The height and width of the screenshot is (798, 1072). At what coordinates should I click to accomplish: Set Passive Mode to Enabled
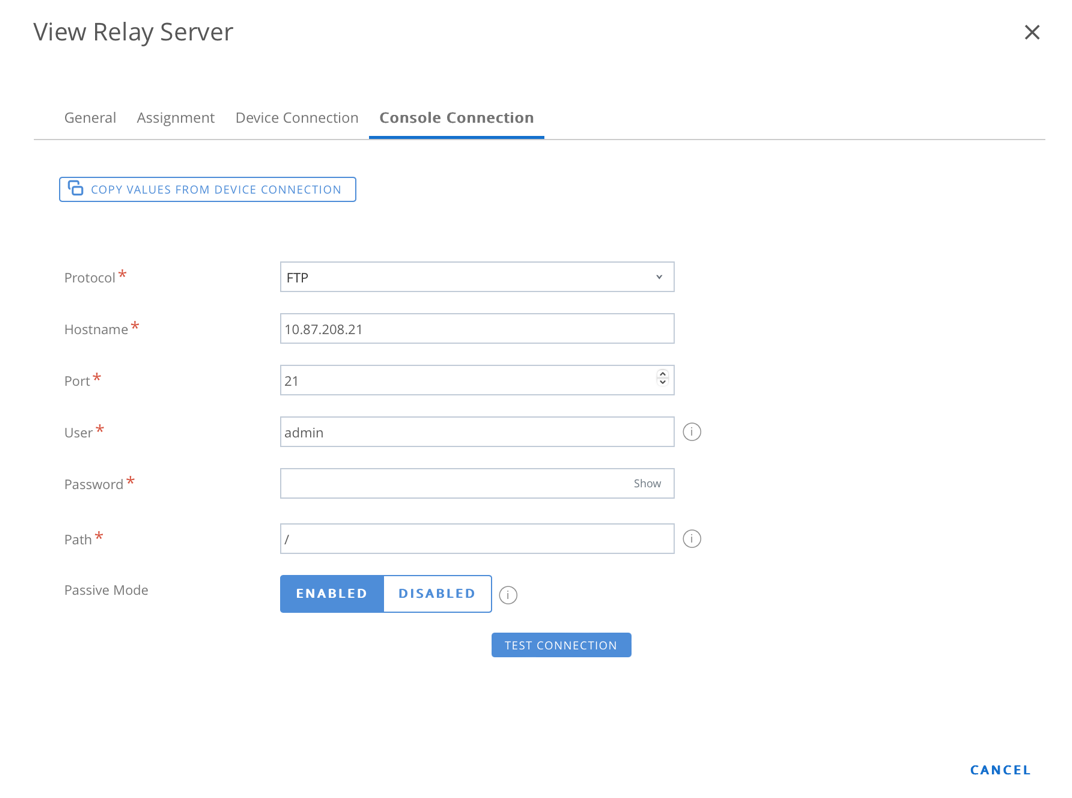click(x=332, y=594)
